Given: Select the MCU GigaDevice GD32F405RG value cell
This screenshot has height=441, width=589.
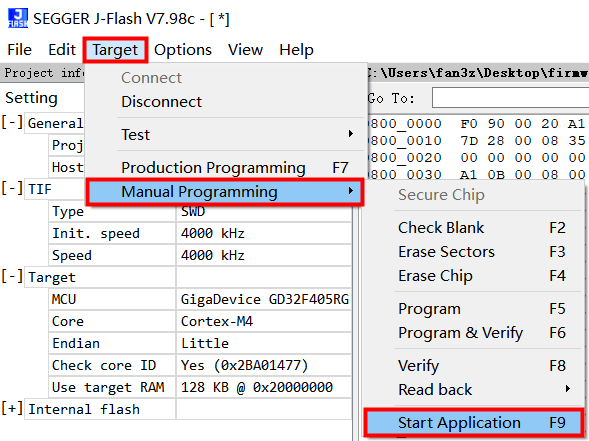Looking at the screenshot, I should coord(264,299).
